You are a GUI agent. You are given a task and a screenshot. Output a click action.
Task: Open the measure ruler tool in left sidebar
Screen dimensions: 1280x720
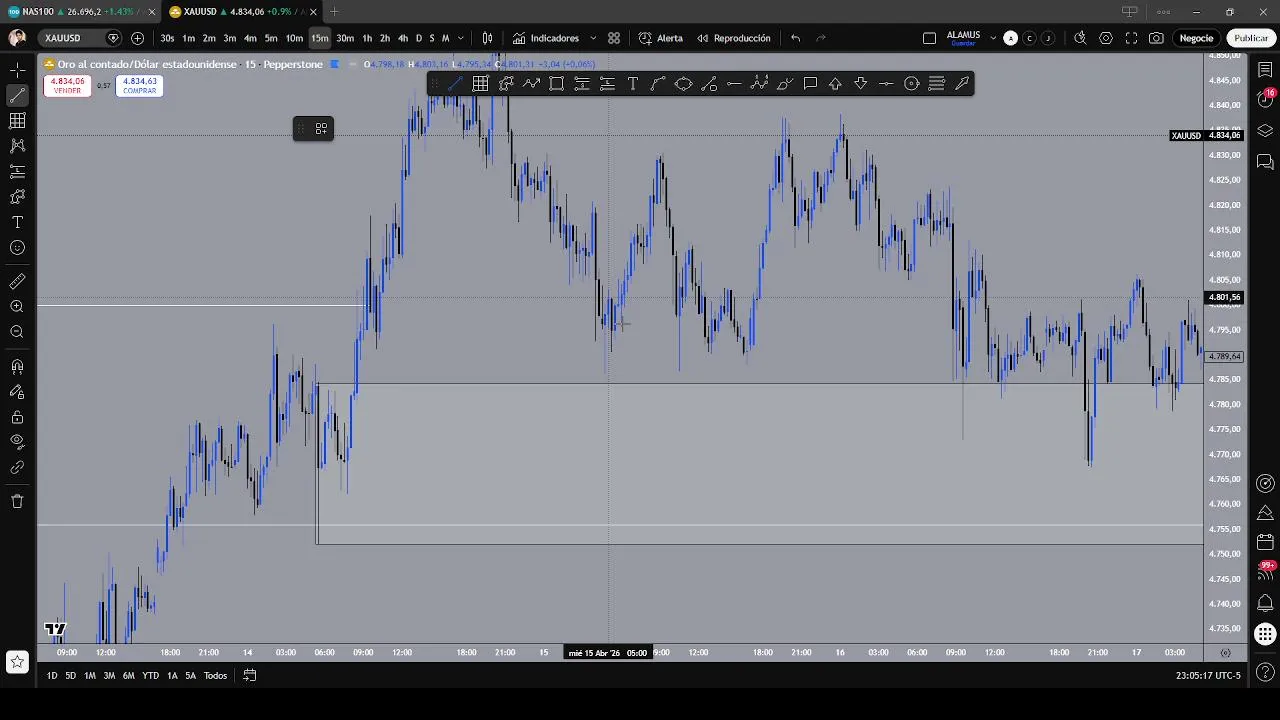[x=17, y=281]
